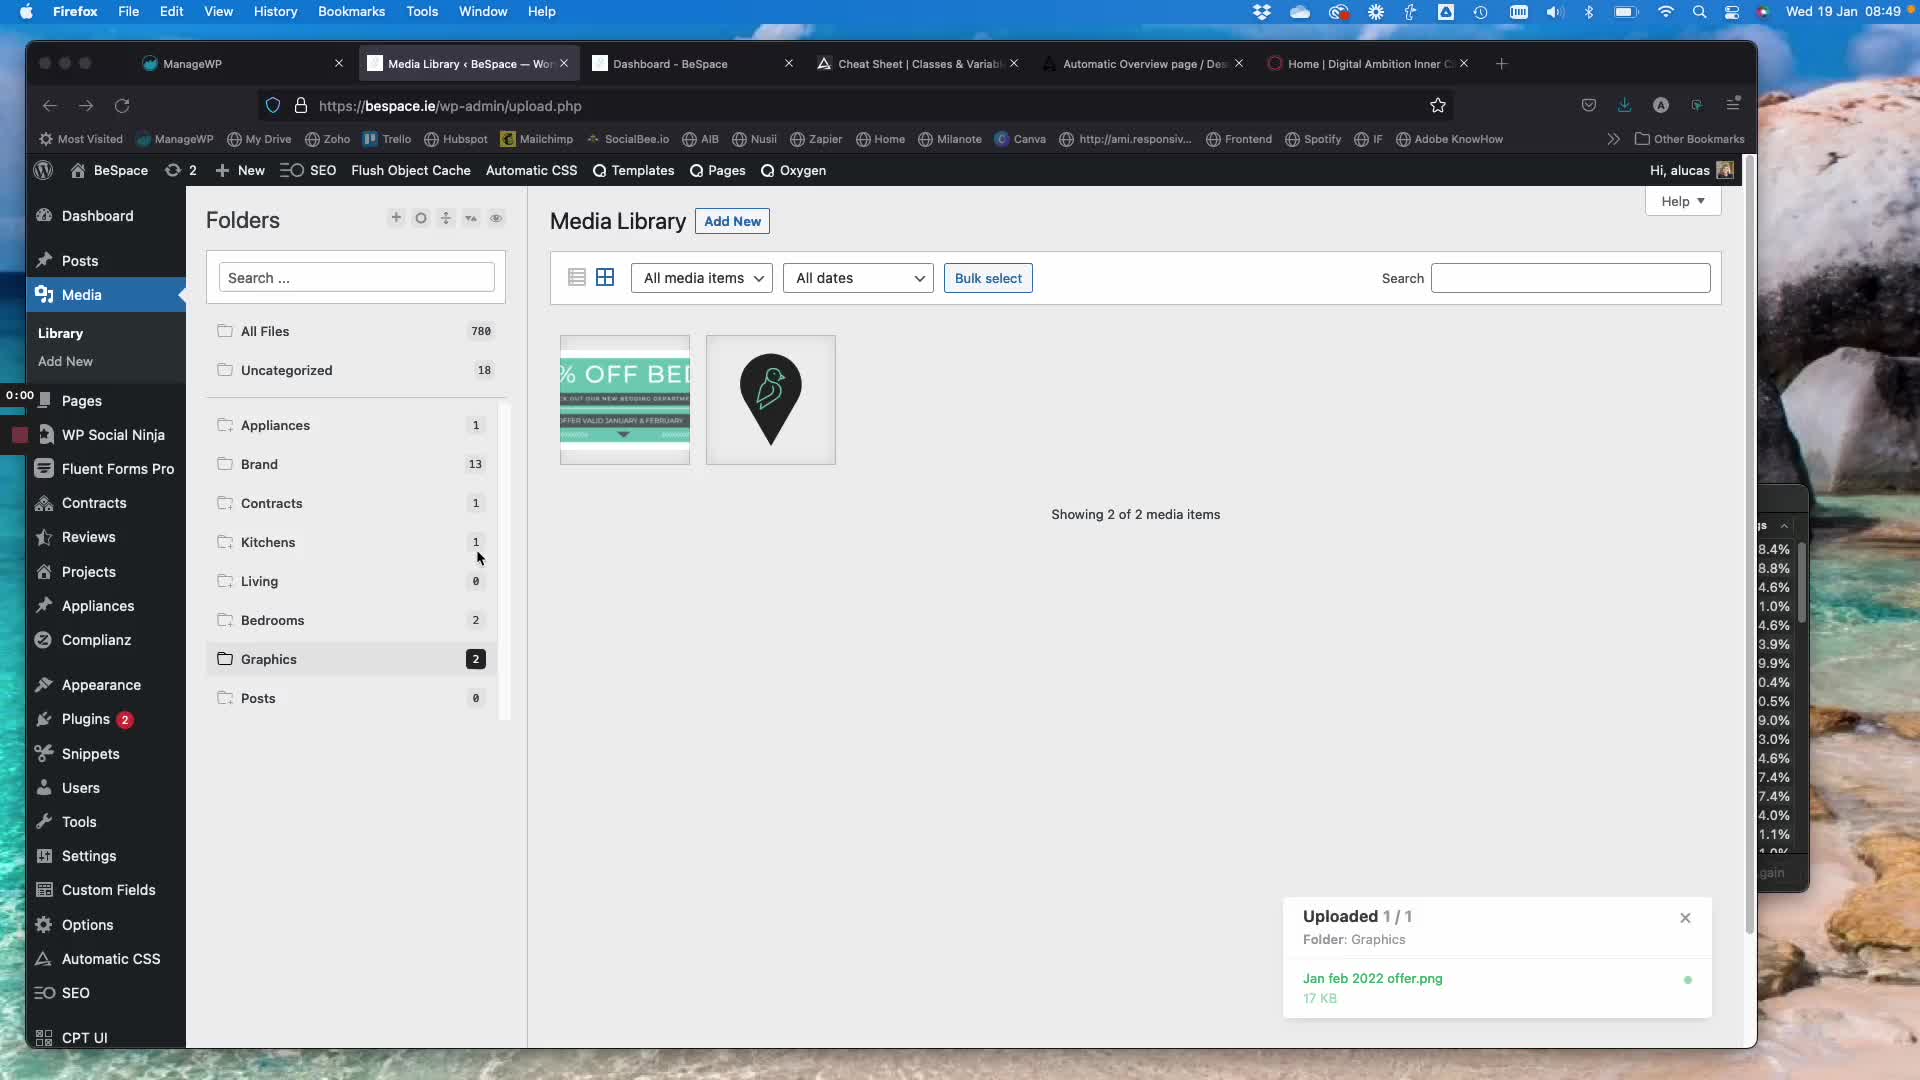The image size is (1920, 1080).
Task: Click the expand/collapse folders icon
Action: (x=446, y=218)
